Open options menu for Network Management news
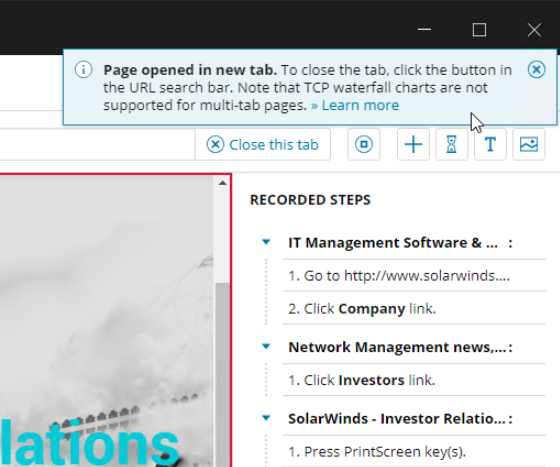560x467 pixels. [x=510, y=347]
